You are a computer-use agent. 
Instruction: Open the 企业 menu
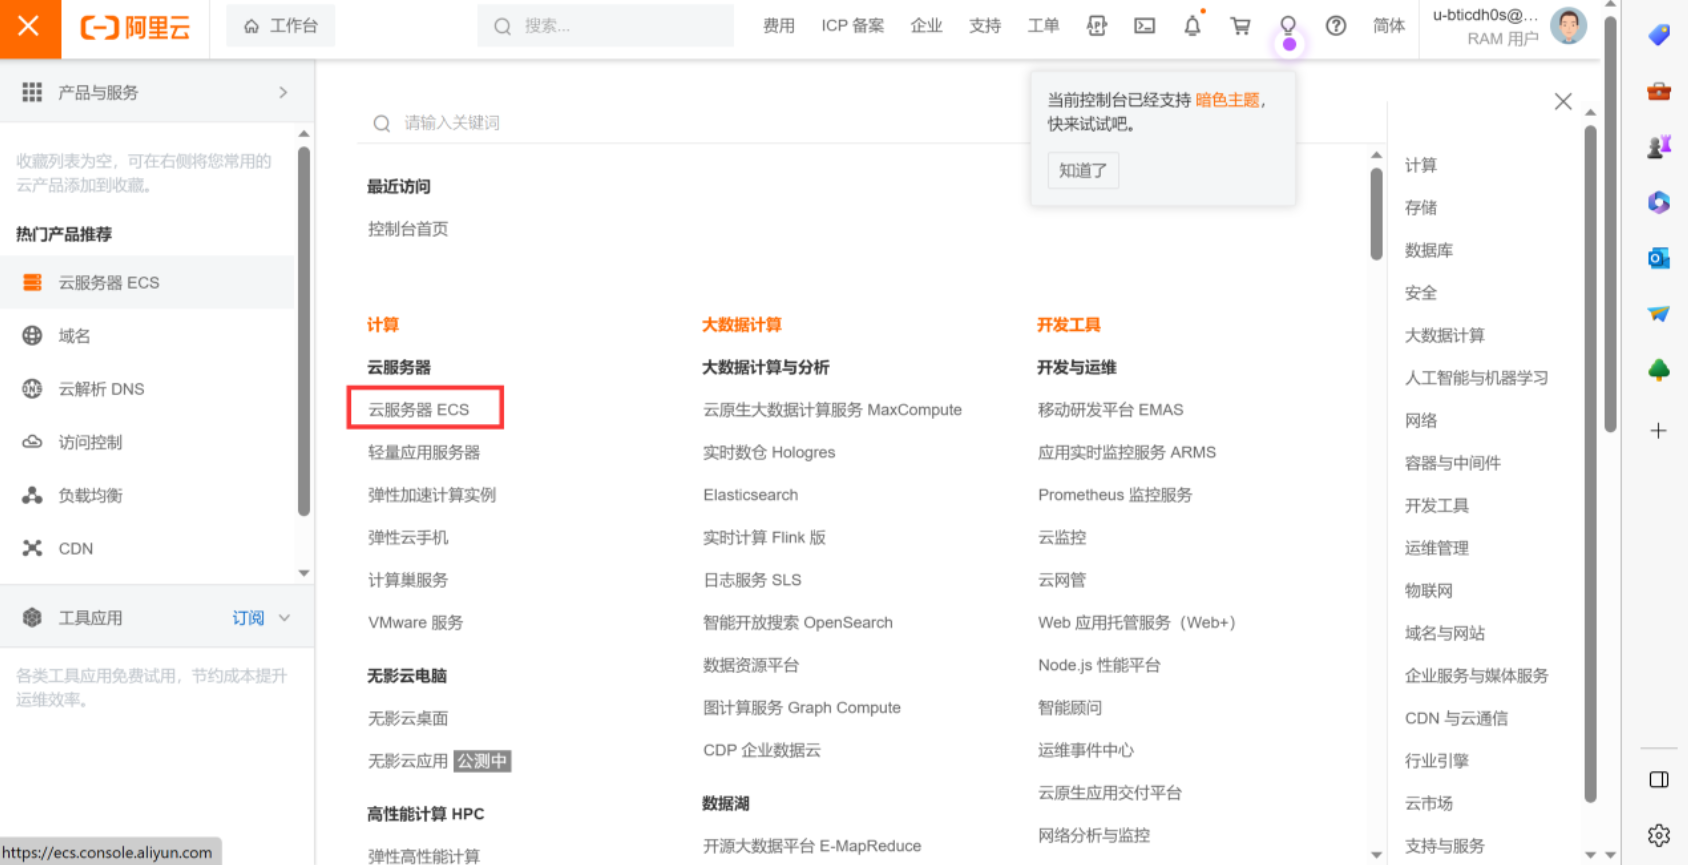coord(926,26)
